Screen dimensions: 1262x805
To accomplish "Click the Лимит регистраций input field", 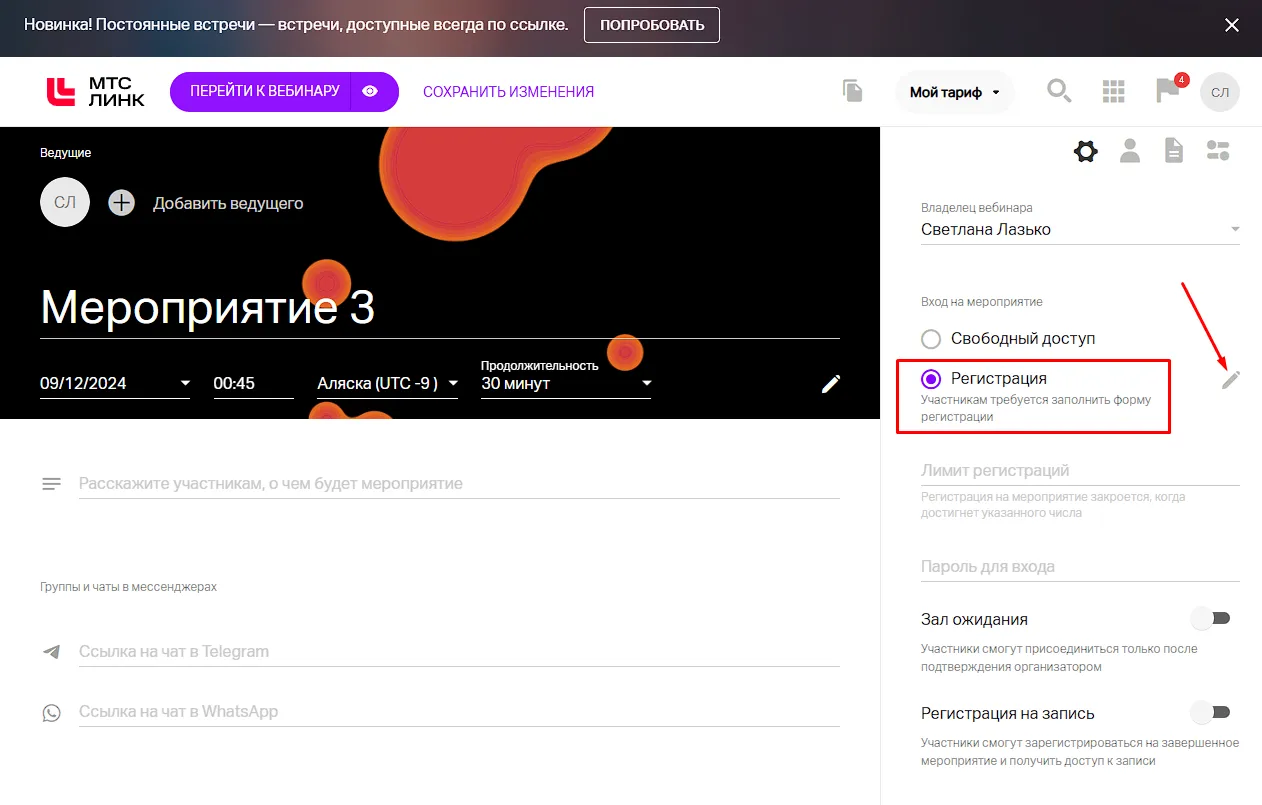I will pos(1079,471).
